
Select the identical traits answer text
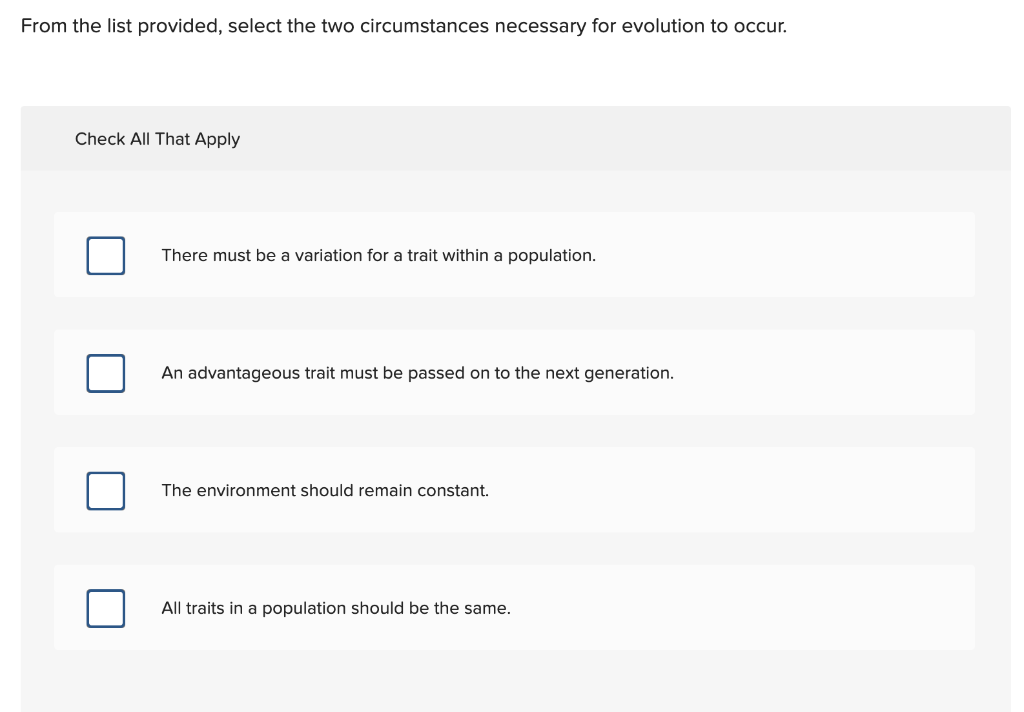[335, 608]
